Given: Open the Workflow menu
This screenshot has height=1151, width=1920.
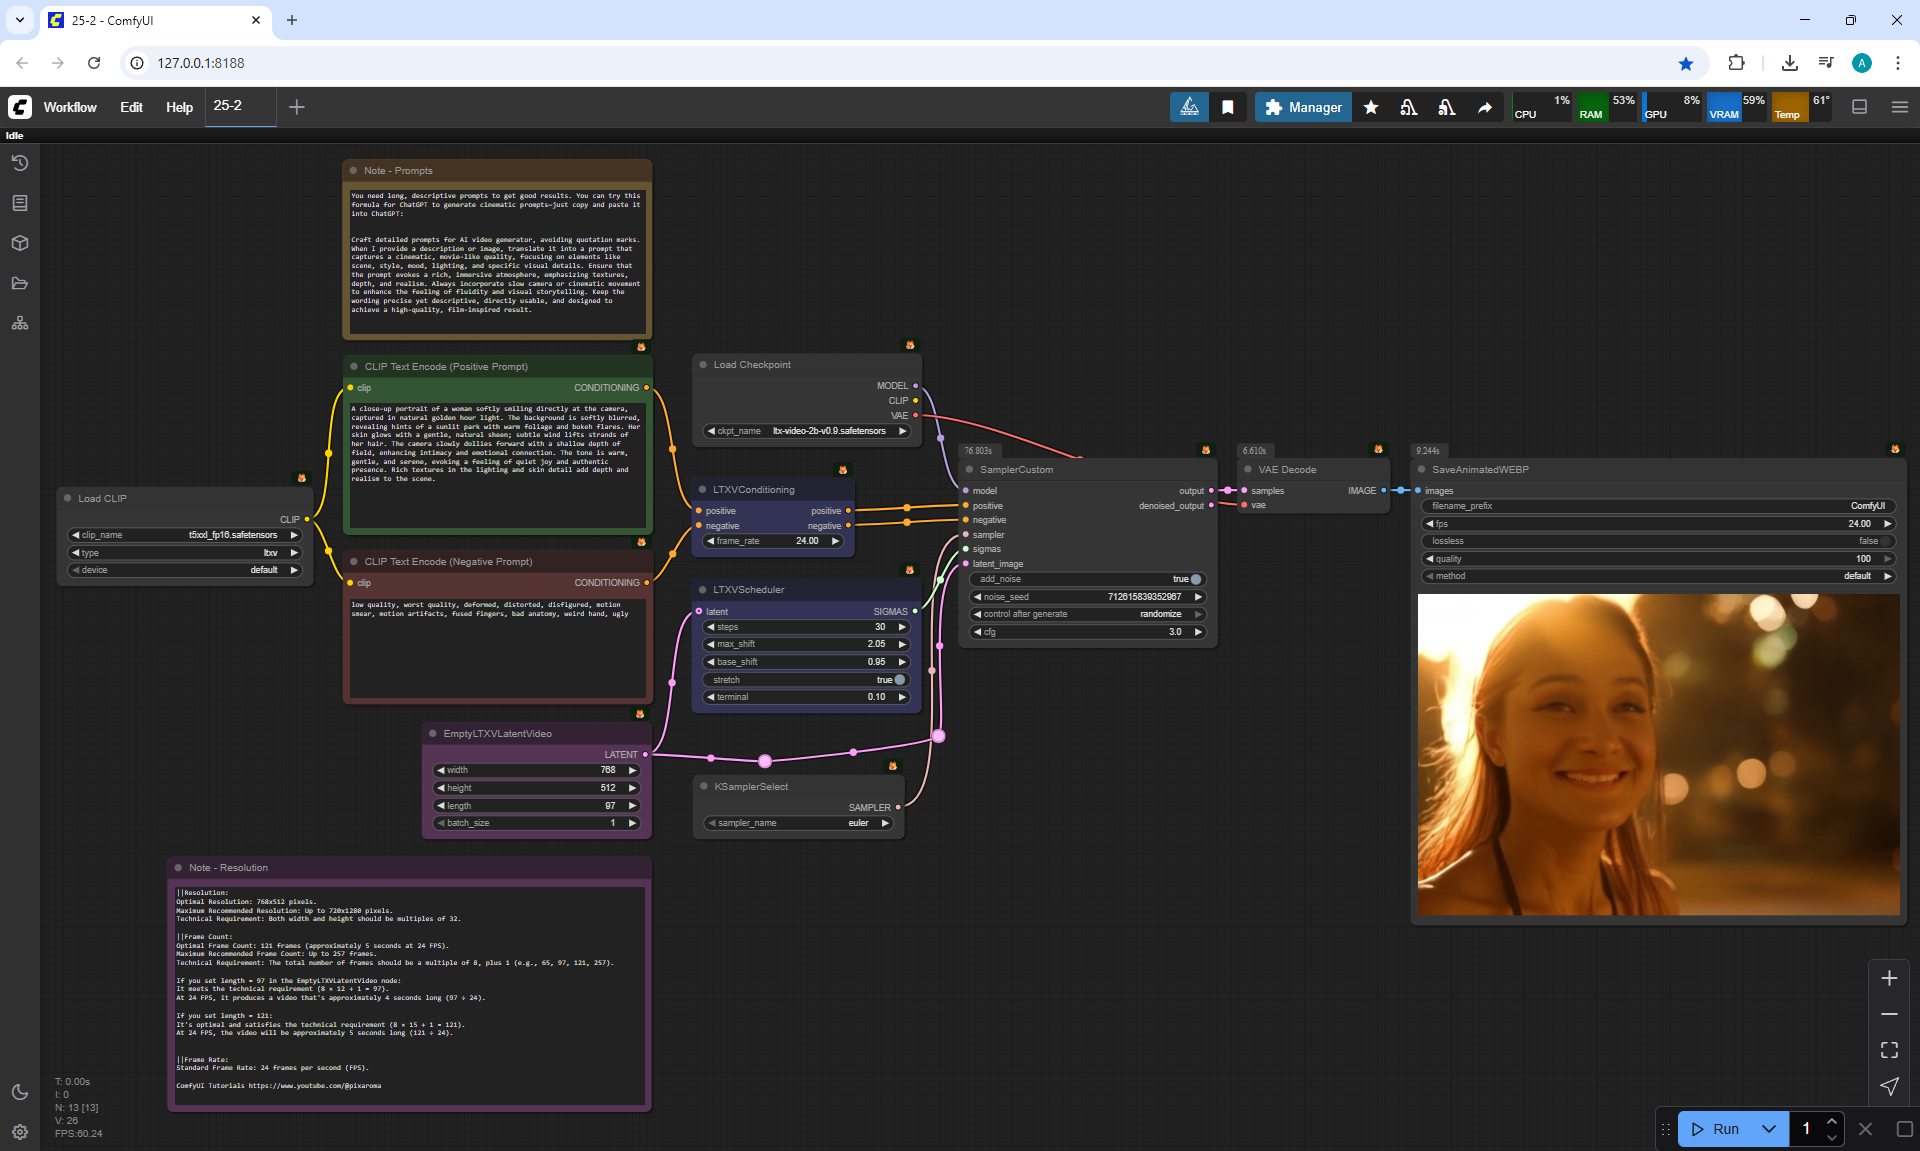Looking at the screenshot, I should tap(70, 107).
